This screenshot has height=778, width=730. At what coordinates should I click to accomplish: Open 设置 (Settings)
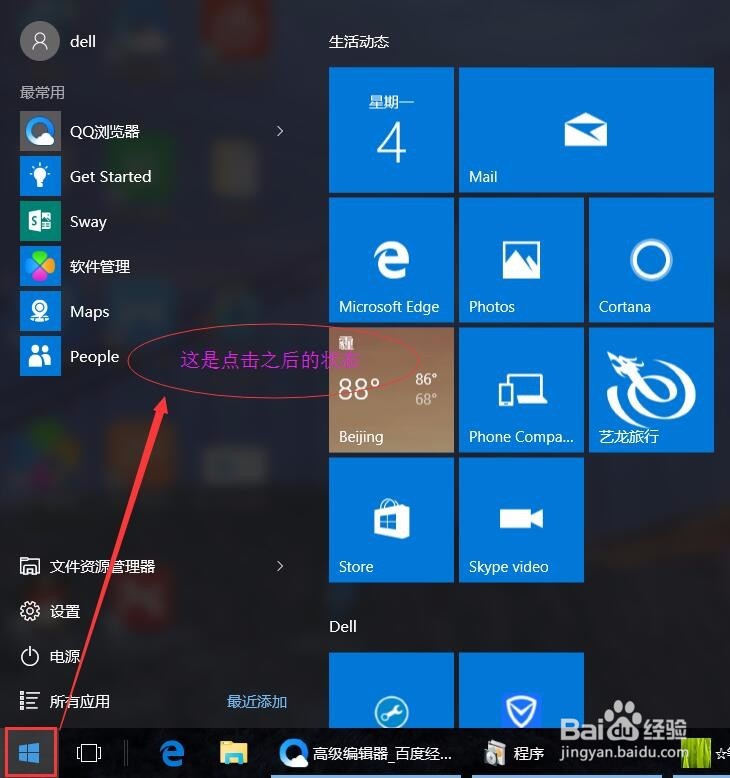point(50,611)
